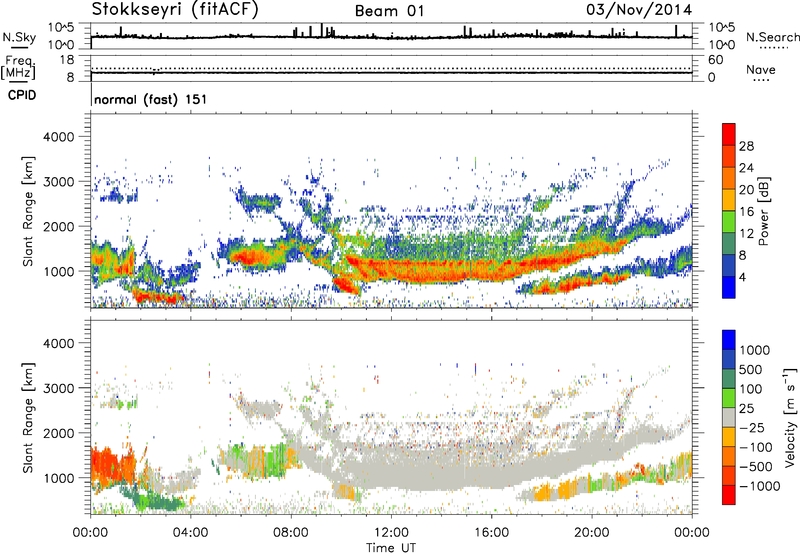The image size is (800, 554).
Task: Click the 'normal (fast) 151' text
Action: (151, 99)
